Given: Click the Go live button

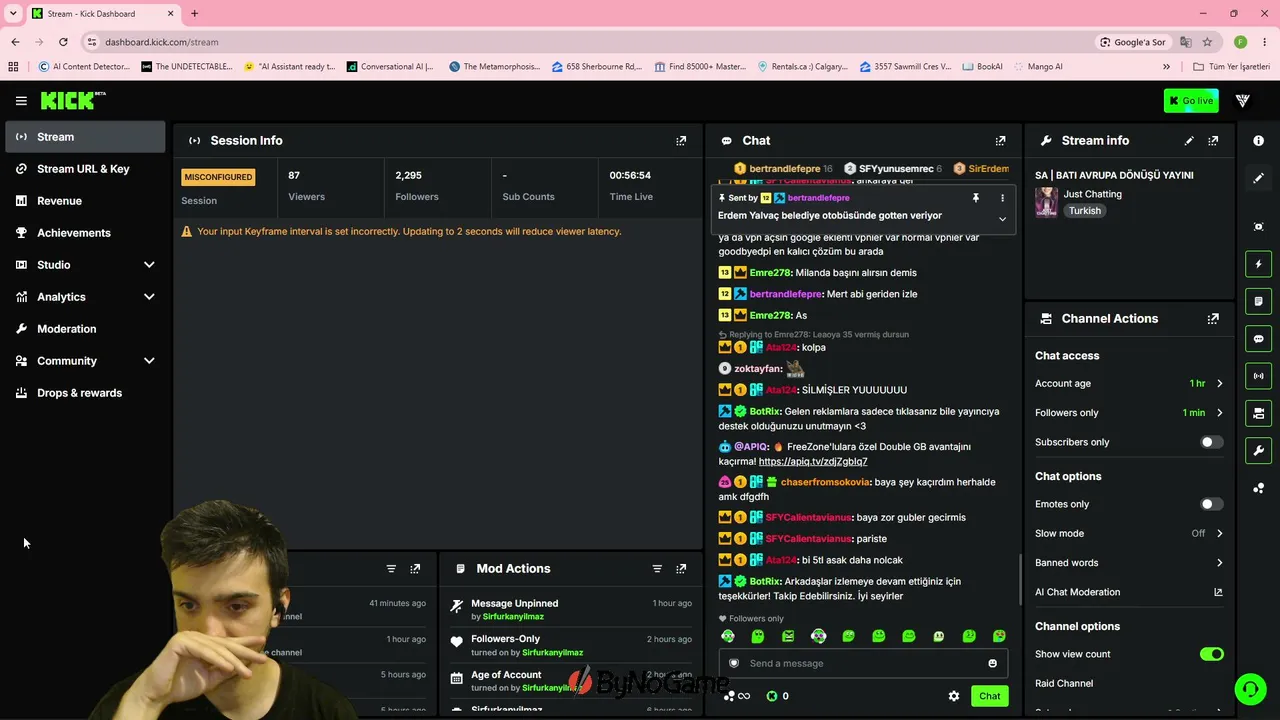Looking at the screenshot, I should pyautogui.click(x=1191, y=101).
